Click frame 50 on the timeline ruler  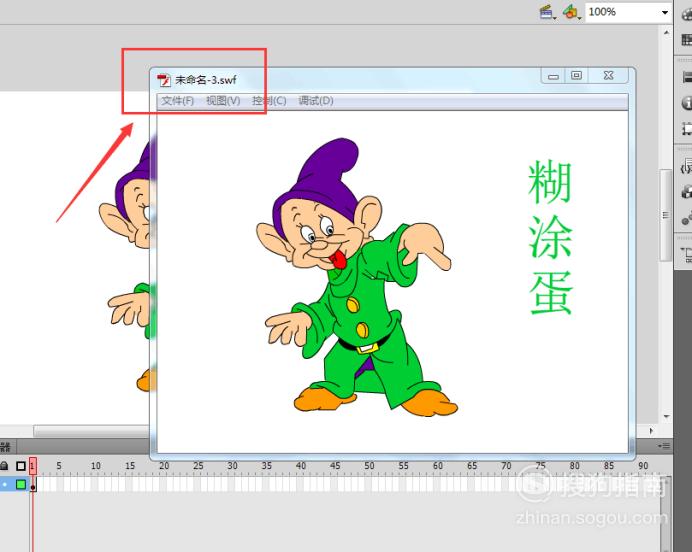[x=369, y=466]
